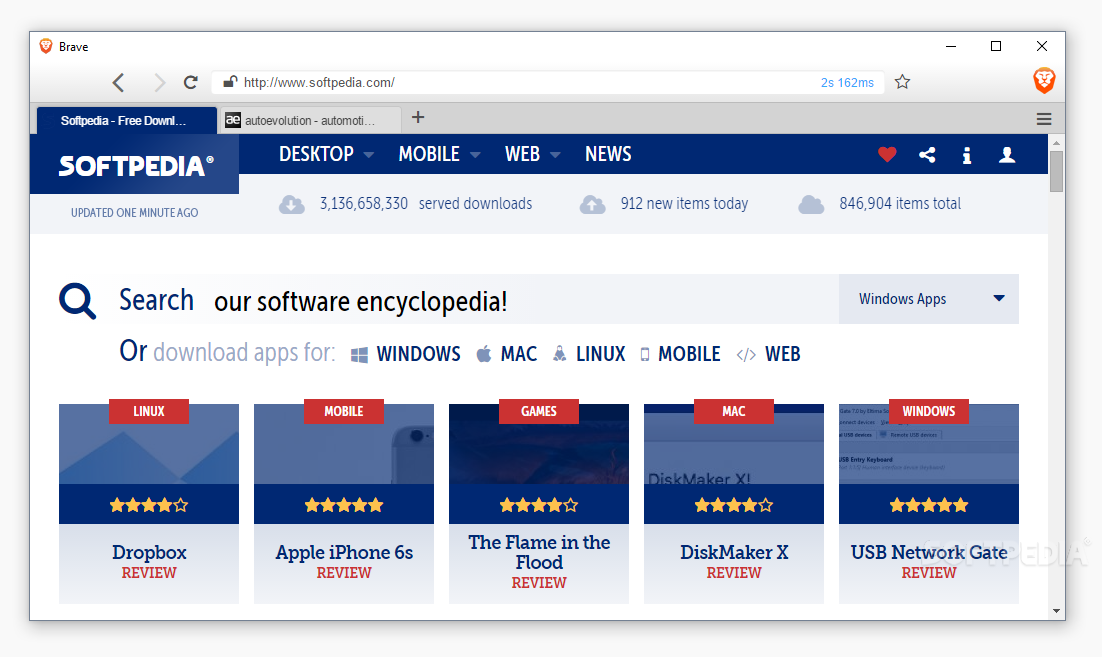Expand the MOBILE menu
1102x657 pixels.
coord(439,154)
